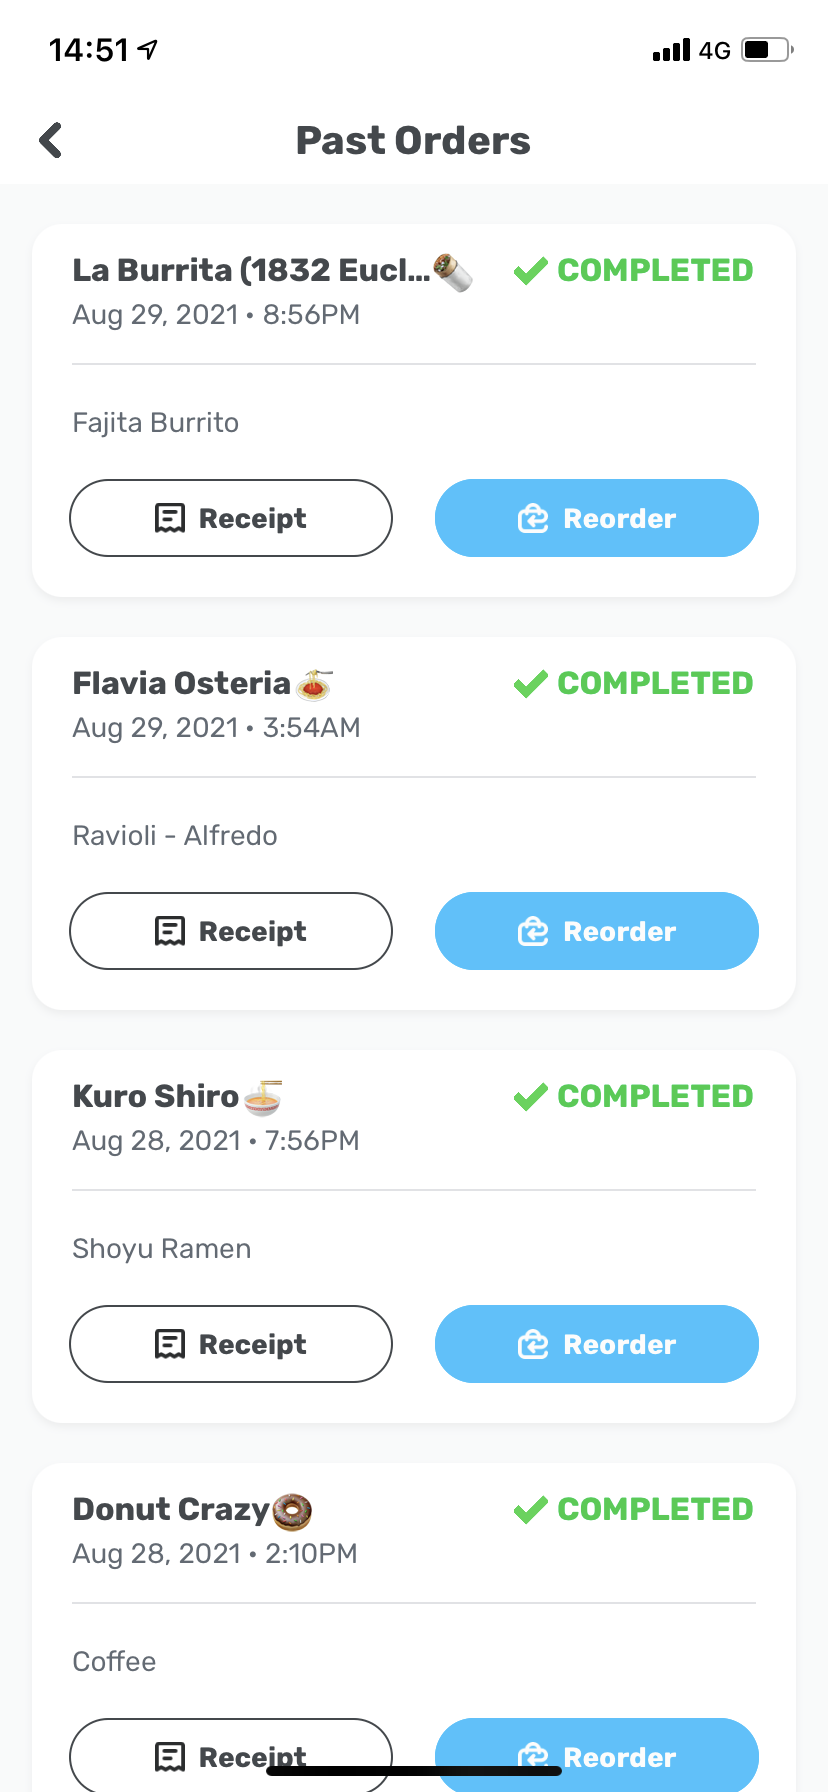Tap the receipt icon on Kuro Shiro order

pos(170,1344)
